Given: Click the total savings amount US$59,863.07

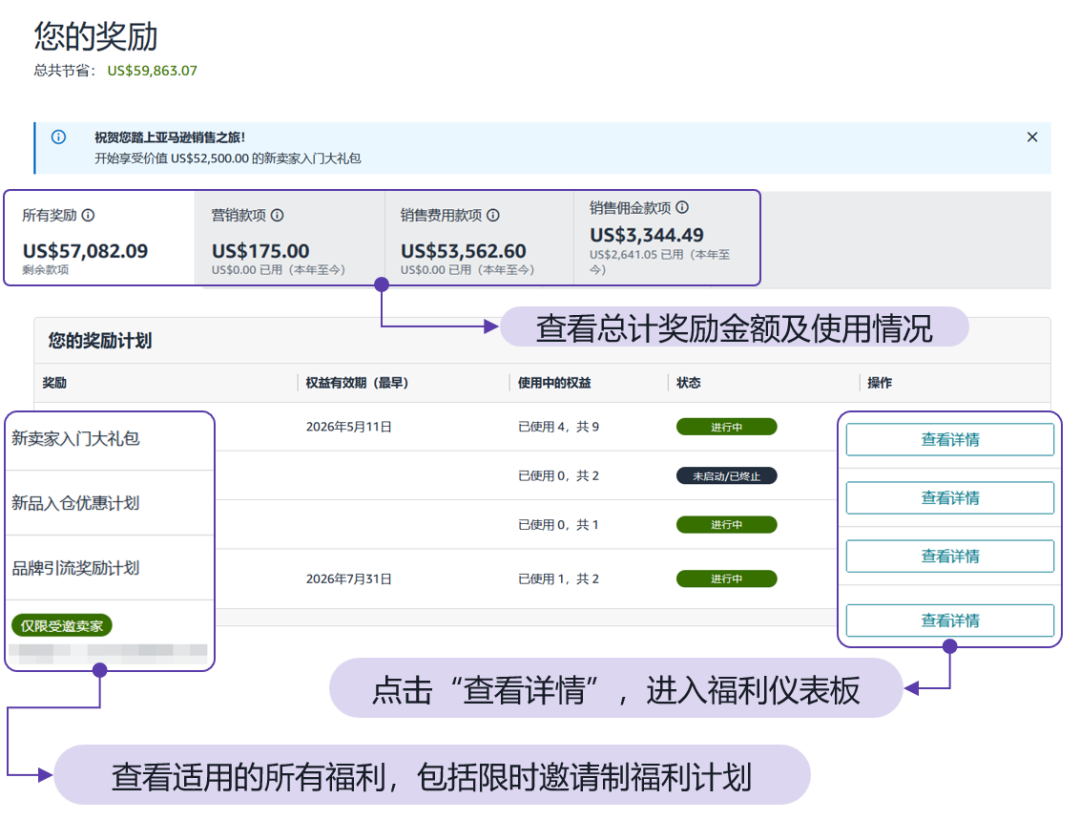Looking at the screenshot, I should tap(152, 71).
